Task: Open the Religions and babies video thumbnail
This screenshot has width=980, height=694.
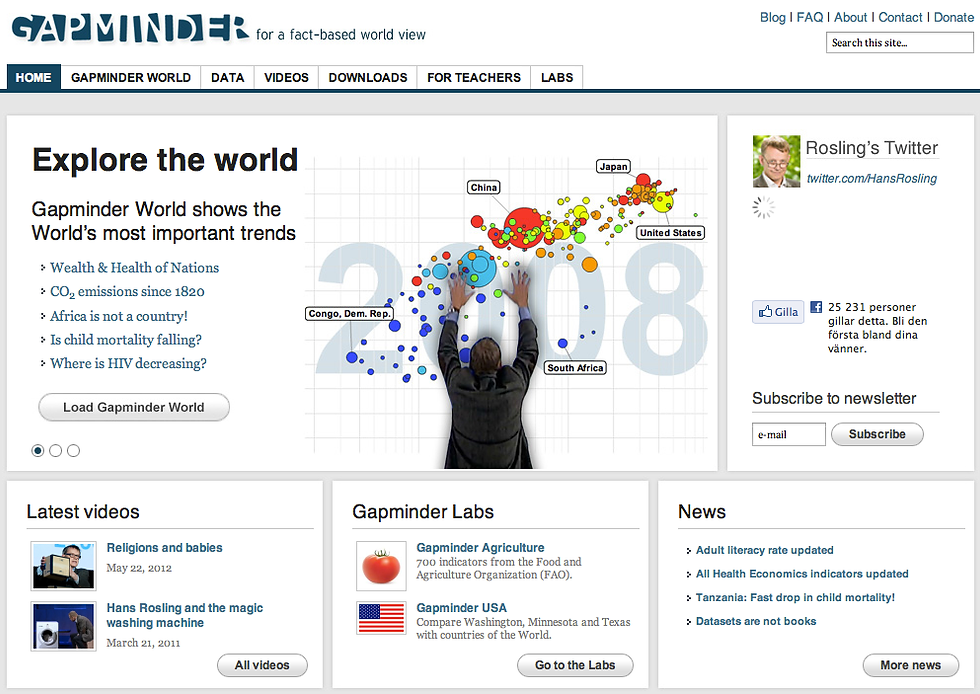Action: tap(63, 566)
